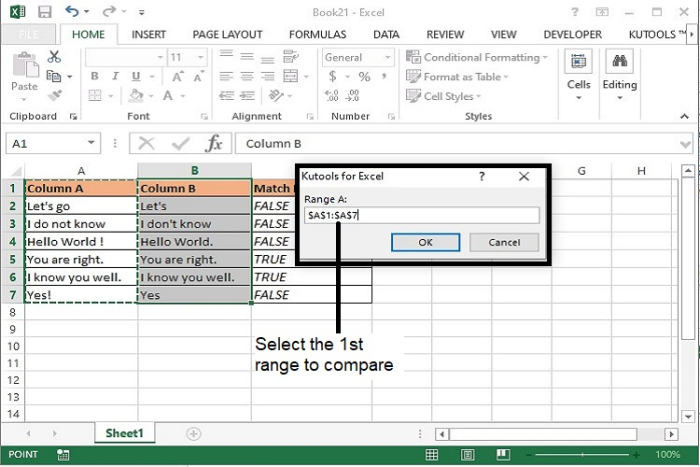
Task: Open Cell Styles menu
Action: [x=443, y=96]
